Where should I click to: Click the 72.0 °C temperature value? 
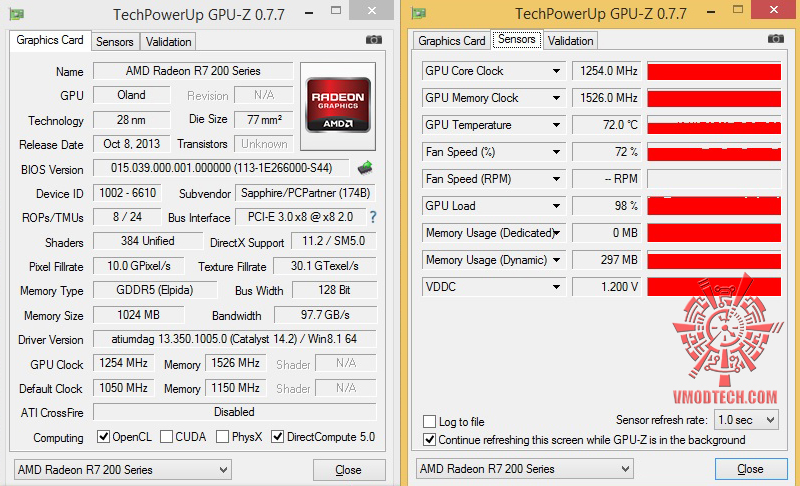[x=606, y=125]
